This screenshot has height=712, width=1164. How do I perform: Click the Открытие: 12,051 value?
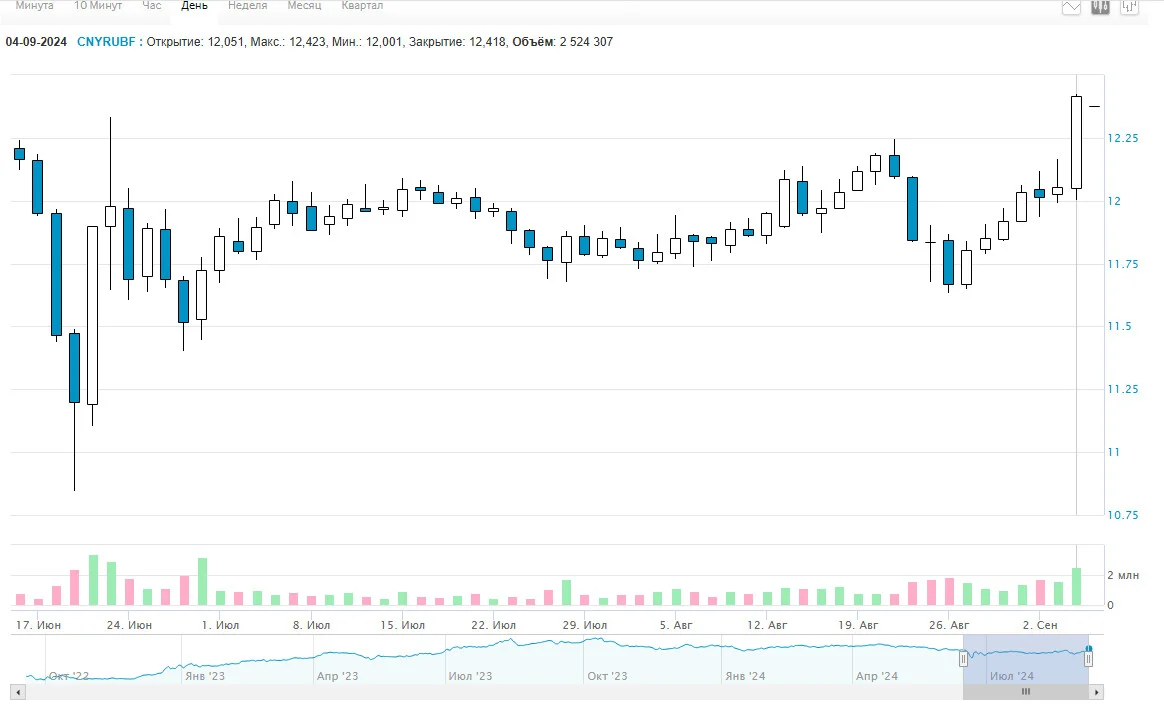pos(195,42)
